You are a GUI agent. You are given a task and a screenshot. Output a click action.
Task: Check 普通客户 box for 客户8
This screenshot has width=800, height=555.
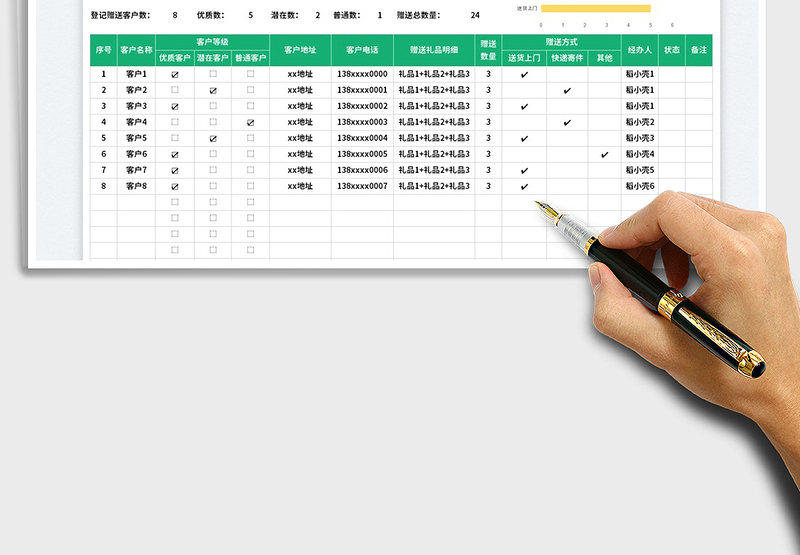pyautogui.click(x=250, y=186)
